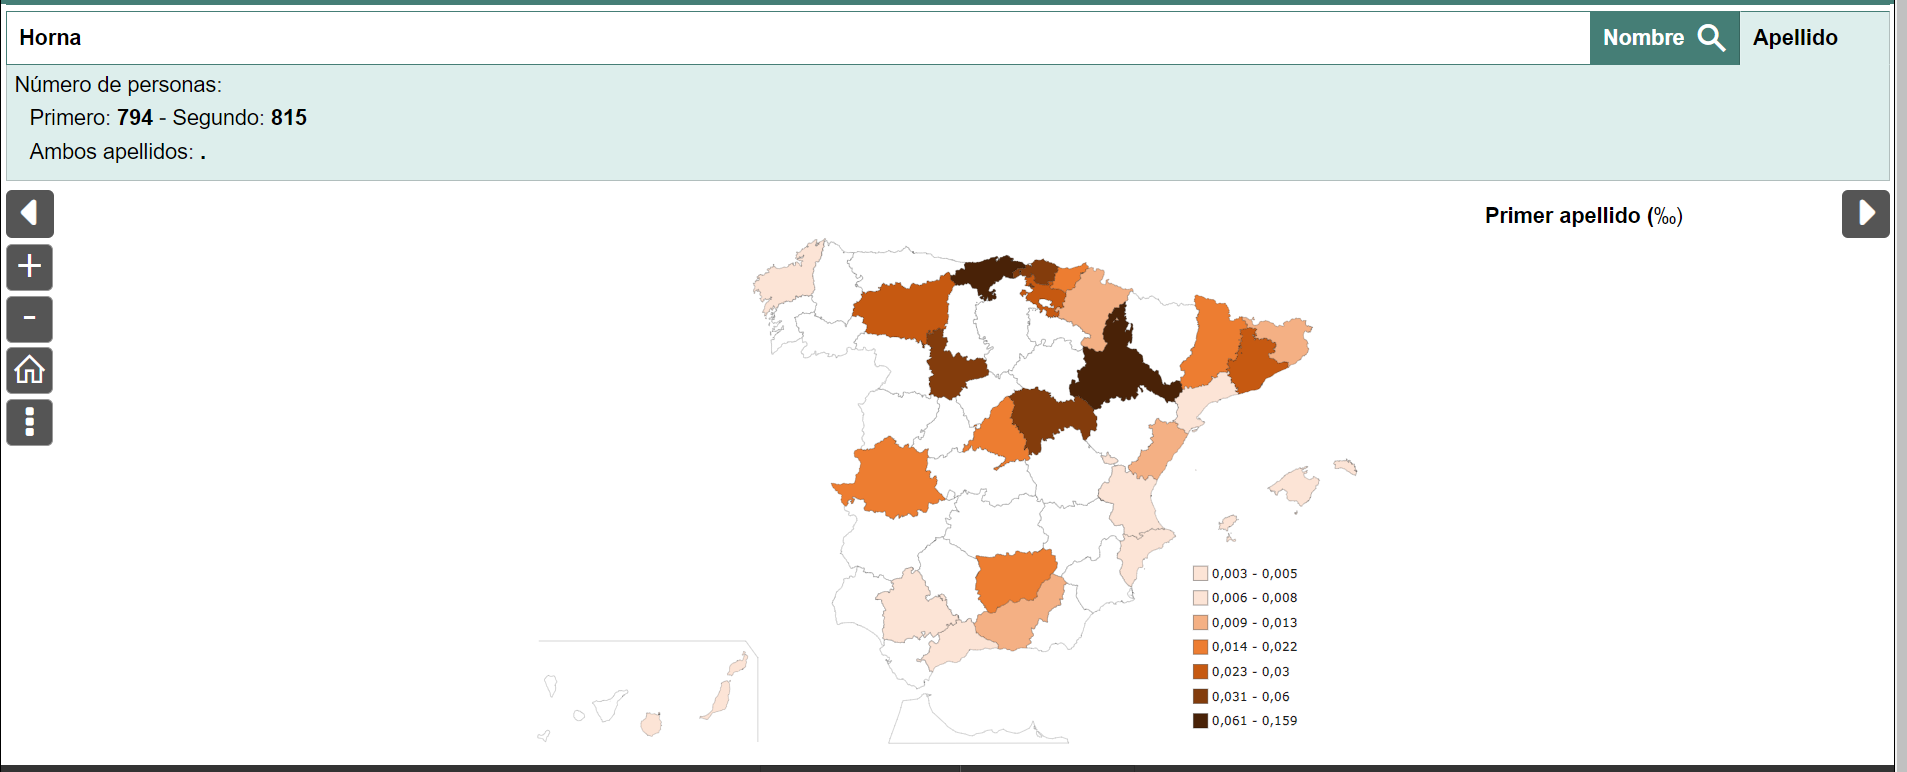Screen dimensions: 1907x772
Task: Click the search field containing Horna
Action: 798,38
